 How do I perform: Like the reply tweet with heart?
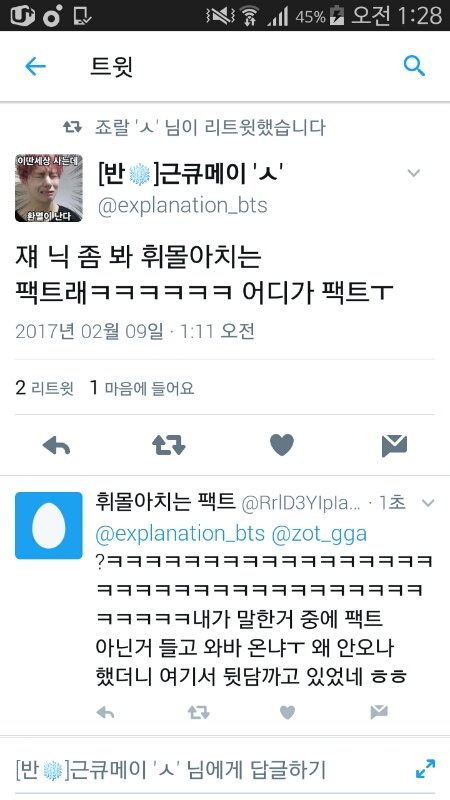pos(288,712)
